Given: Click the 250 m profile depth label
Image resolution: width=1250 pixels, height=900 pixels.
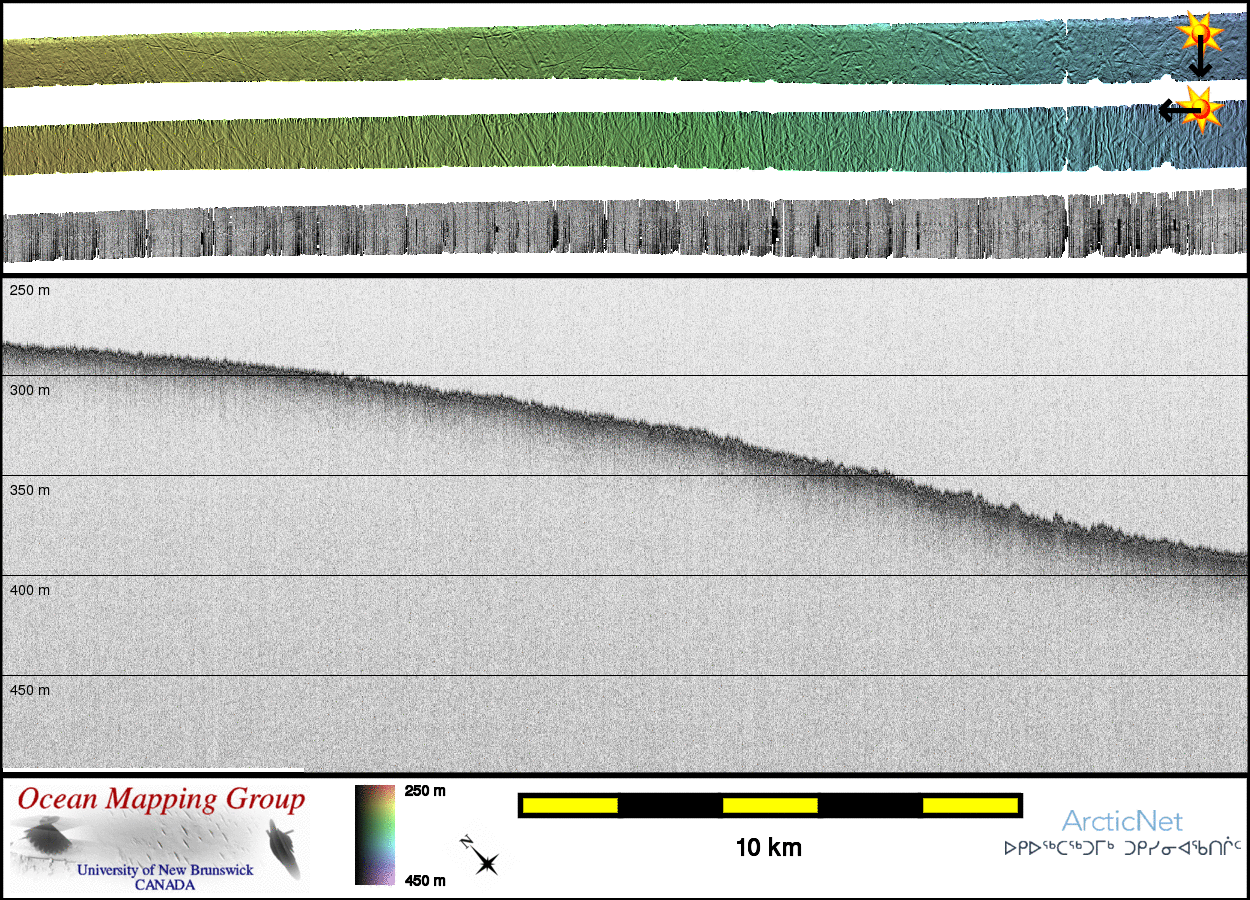Looking at the screenshot, I should point(29,290).
